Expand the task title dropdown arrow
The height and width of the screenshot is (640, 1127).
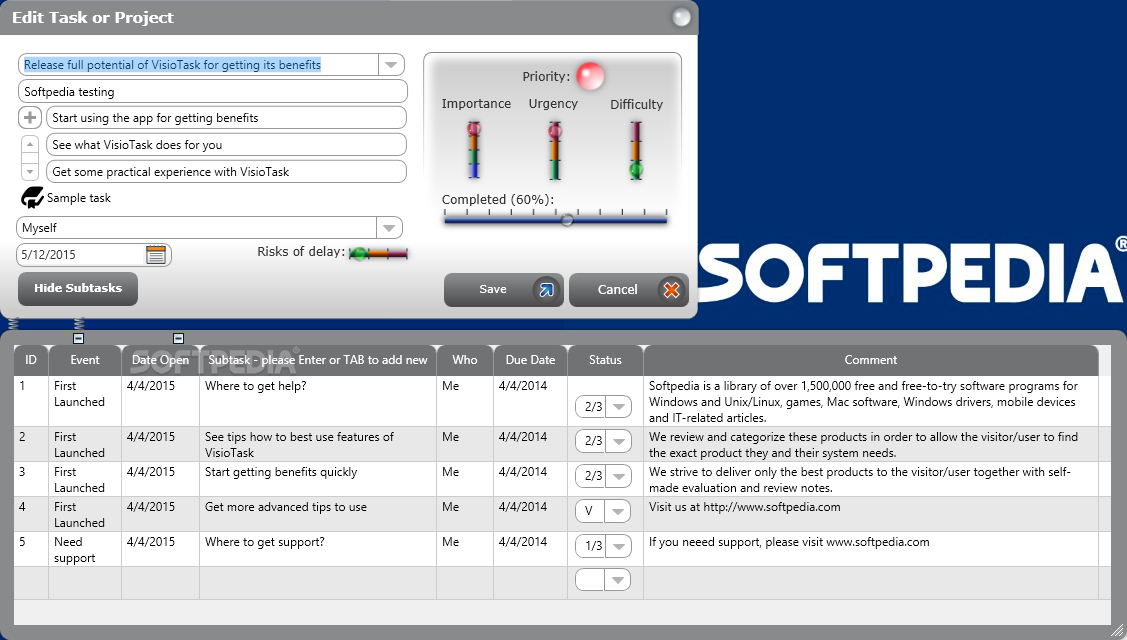(x=390, y=65)
